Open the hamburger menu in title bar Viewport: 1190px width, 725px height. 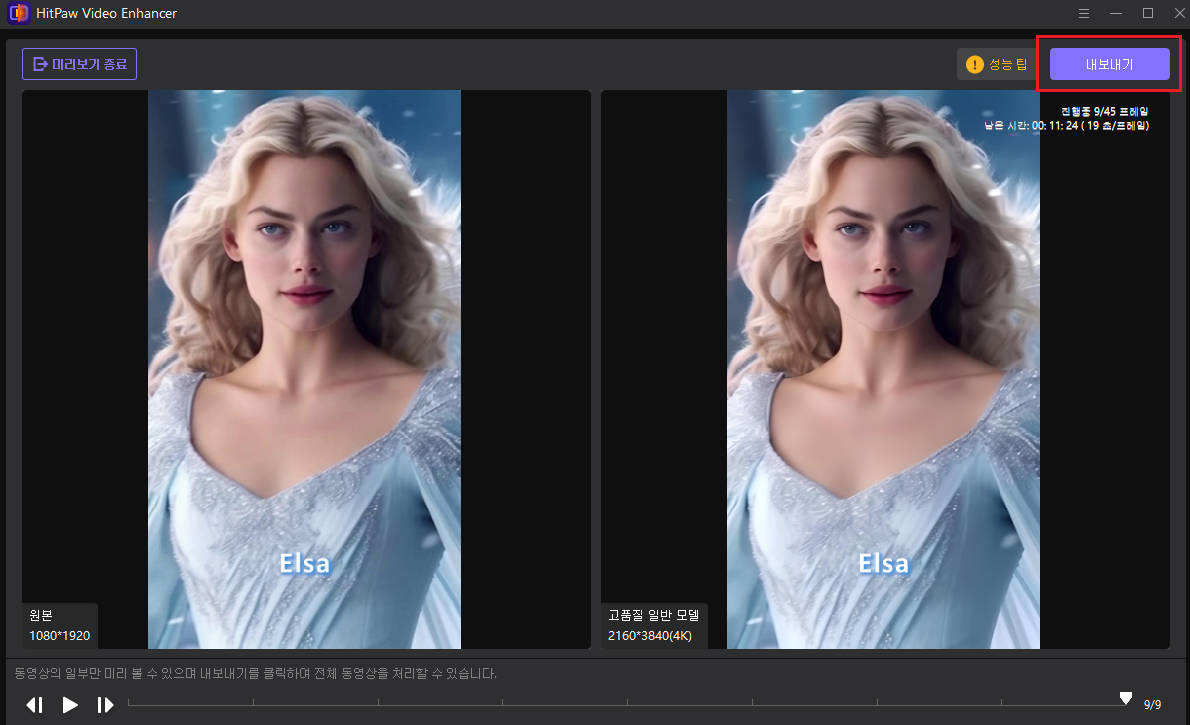pyautogui.click(x=1084, y=14)
